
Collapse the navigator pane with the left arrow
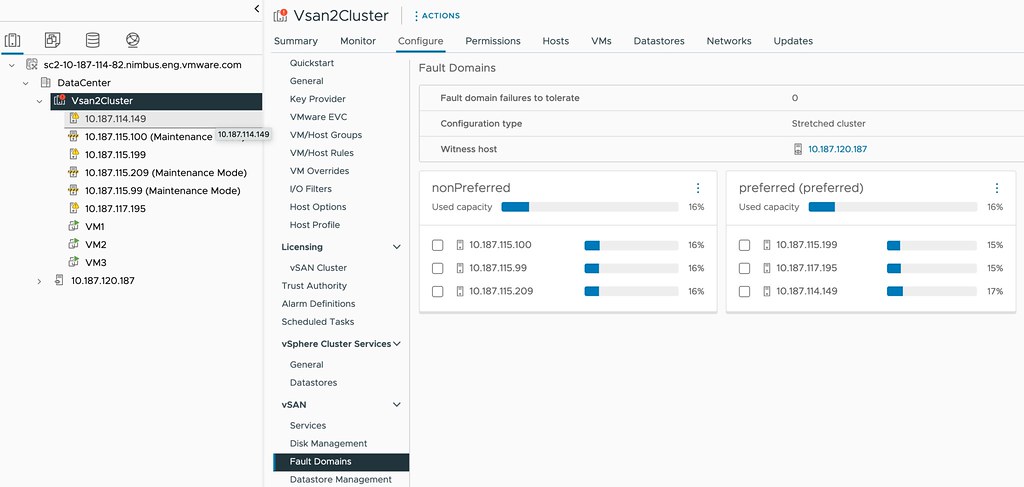(x=257, y=8)
